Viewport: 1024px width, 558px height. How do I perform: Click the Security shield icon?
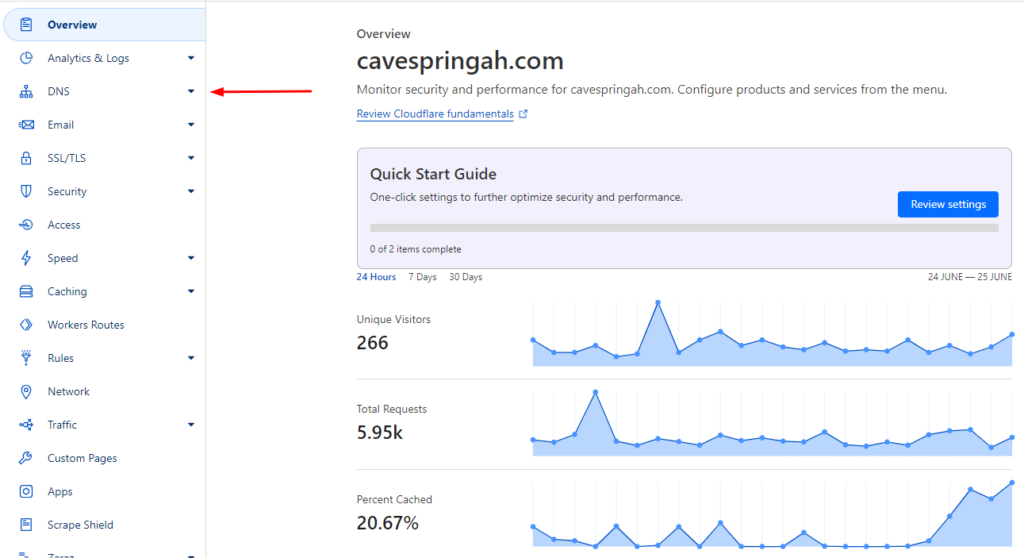coord(26,191)
